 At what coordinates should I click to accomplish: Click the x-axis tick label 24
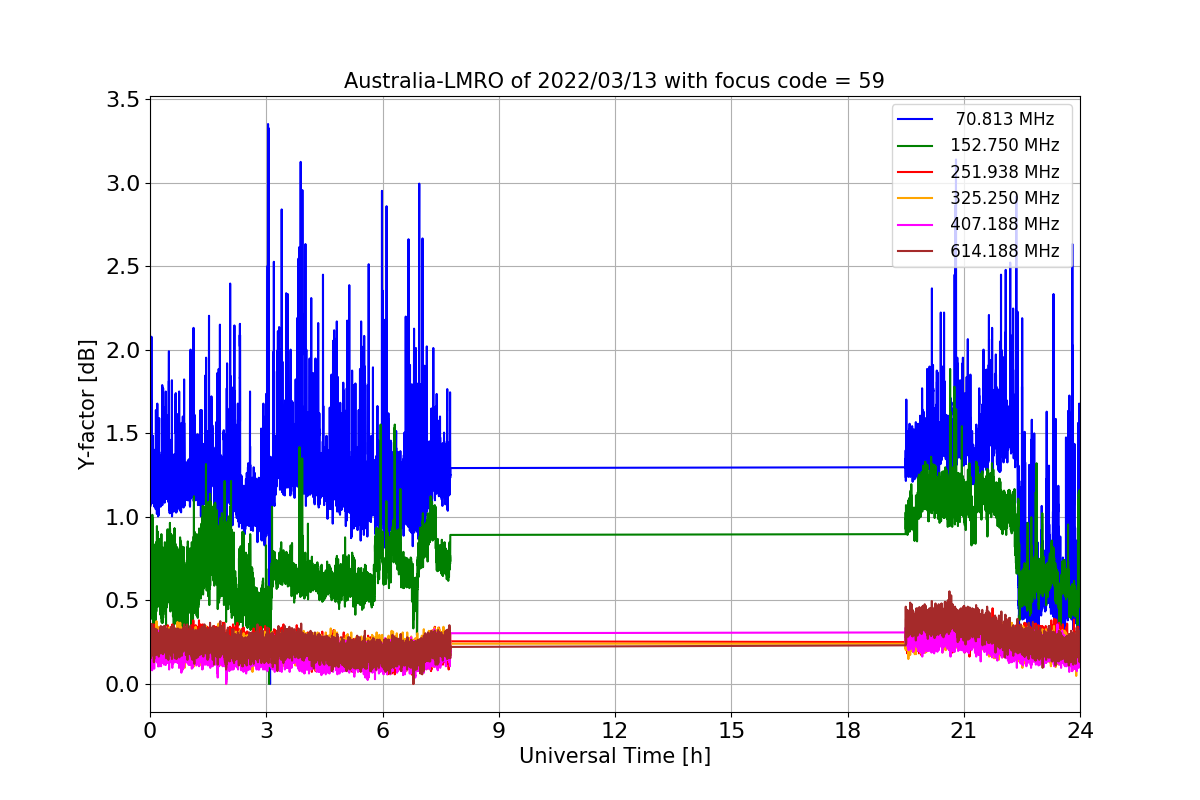[1080, 731]
